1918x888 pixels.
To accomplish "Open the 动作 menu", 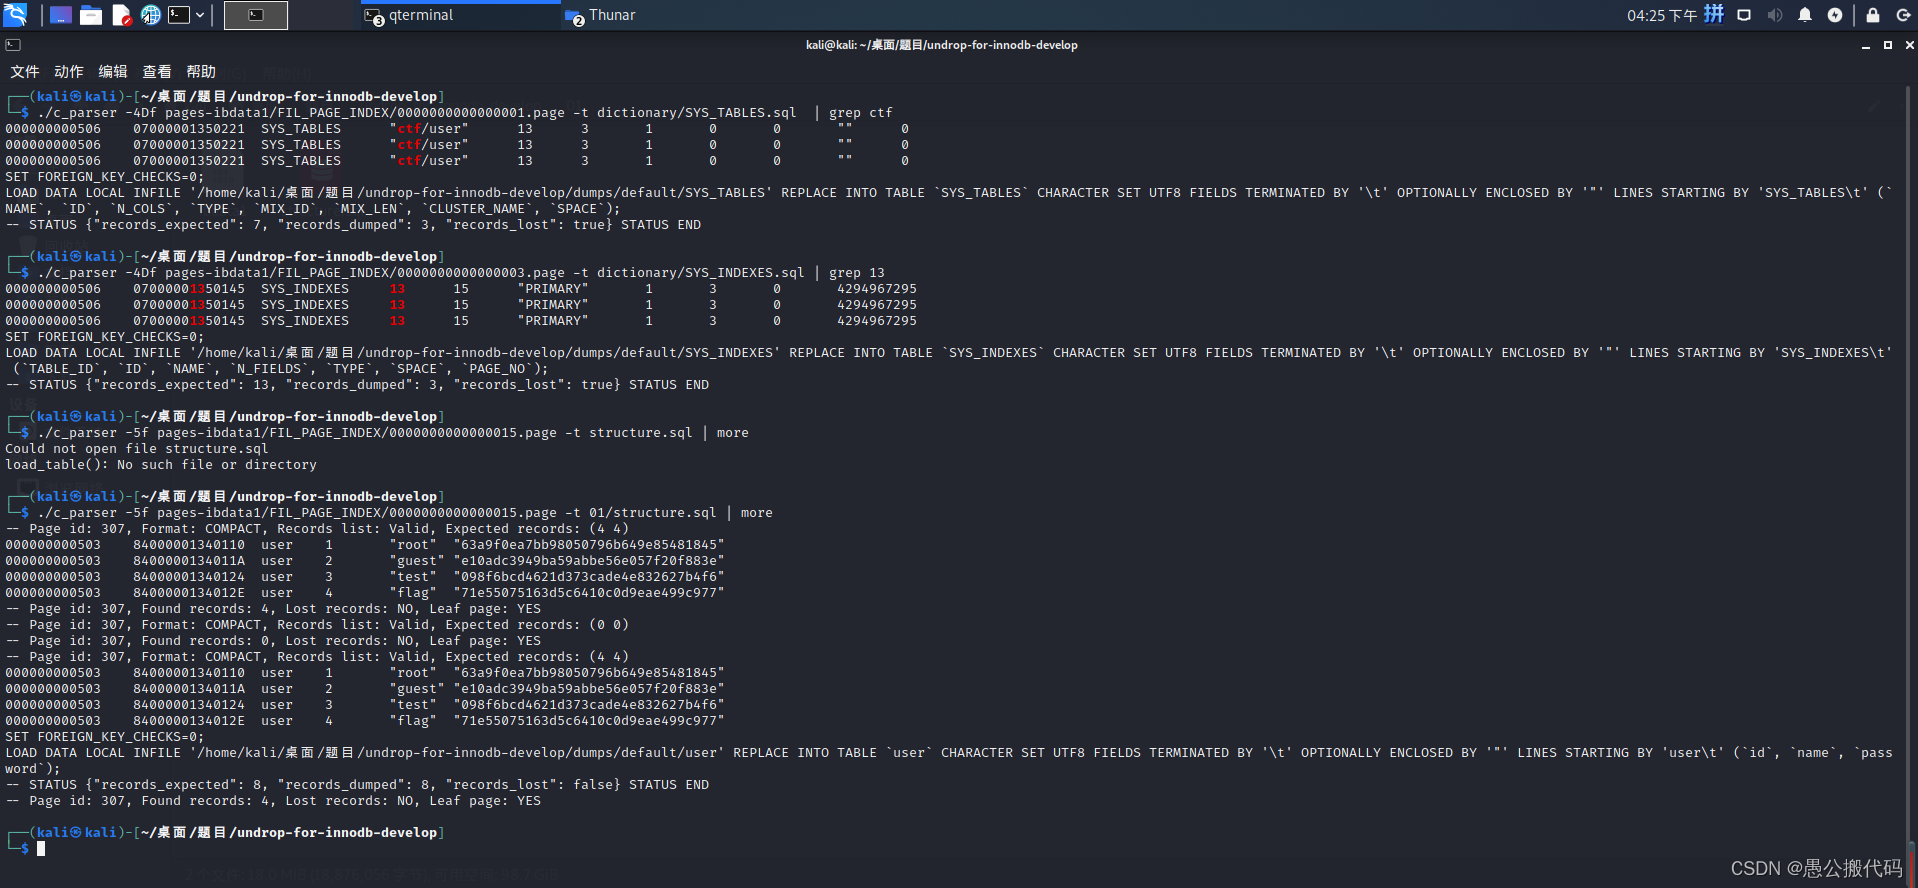I will [69, 72].
